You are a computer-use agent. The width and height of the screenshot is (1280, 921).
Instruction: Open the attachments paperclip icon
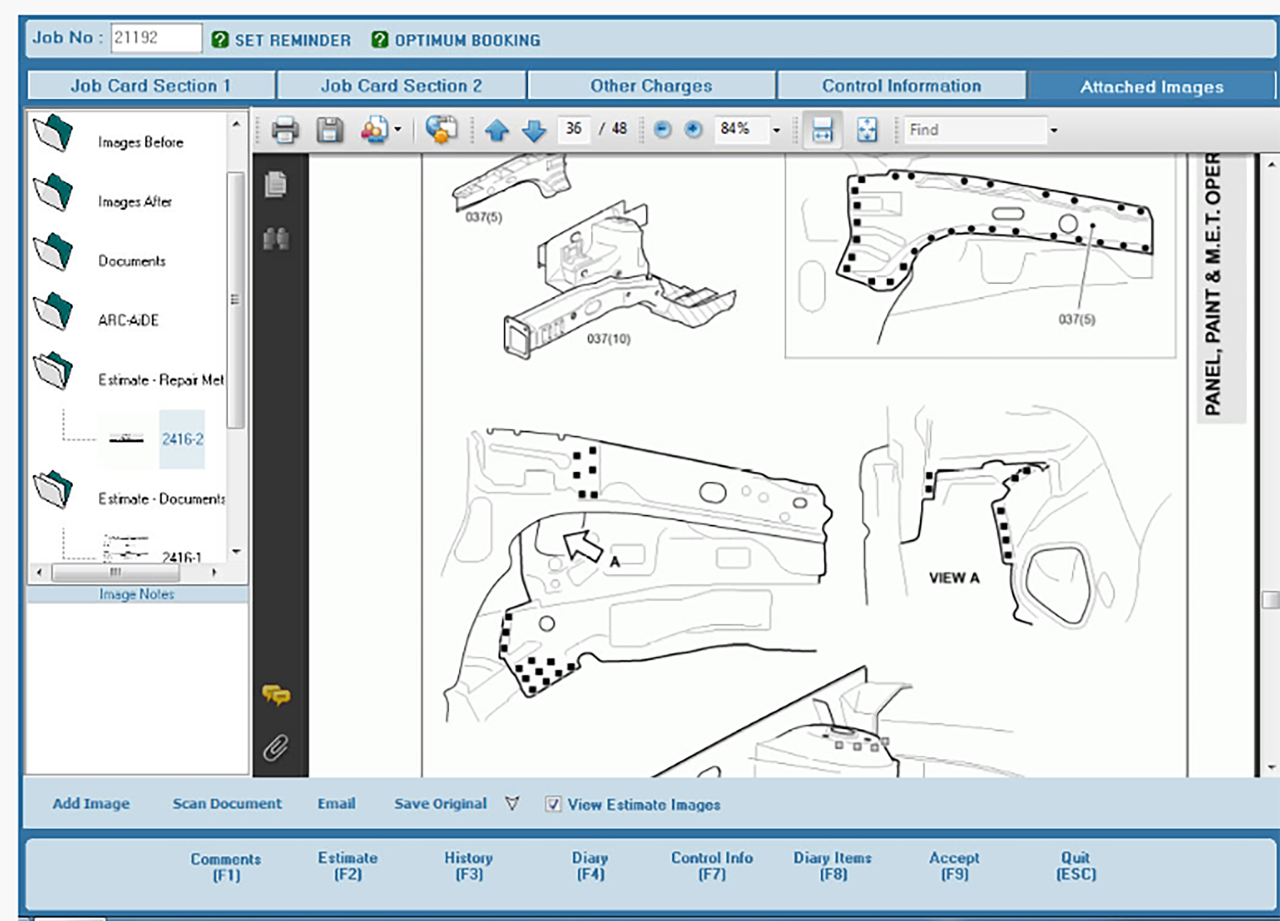pyautogui.click(x=276, y=746)
